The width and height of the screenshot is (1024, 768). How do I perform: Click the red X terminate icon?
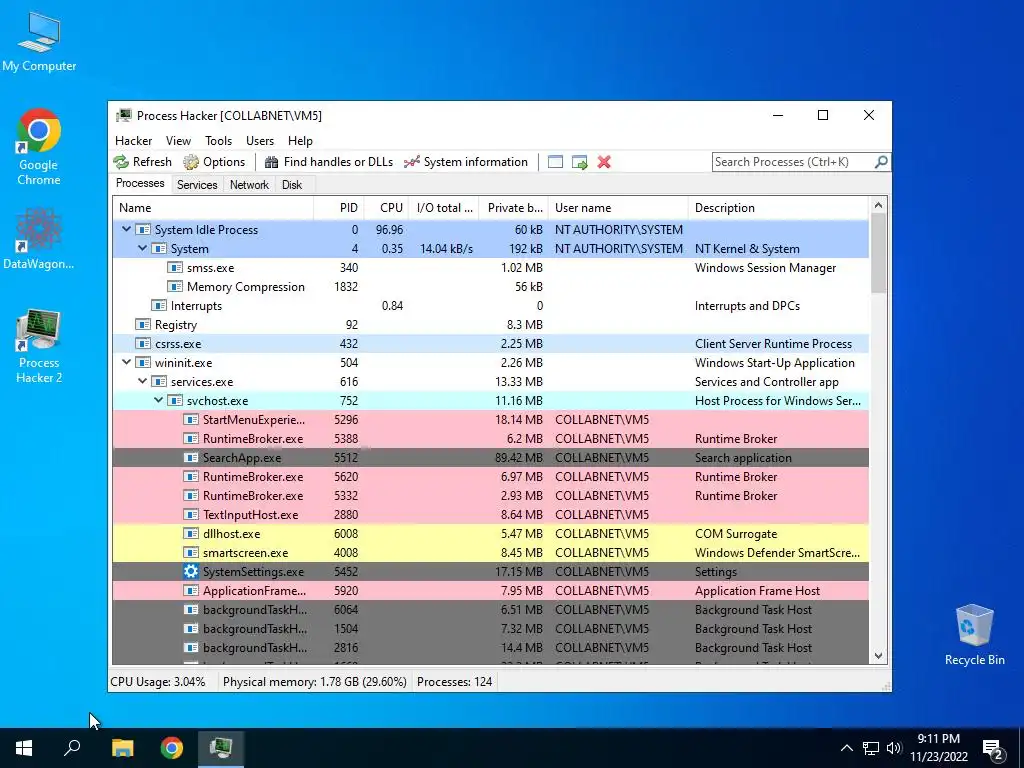(x=604, y=162)
